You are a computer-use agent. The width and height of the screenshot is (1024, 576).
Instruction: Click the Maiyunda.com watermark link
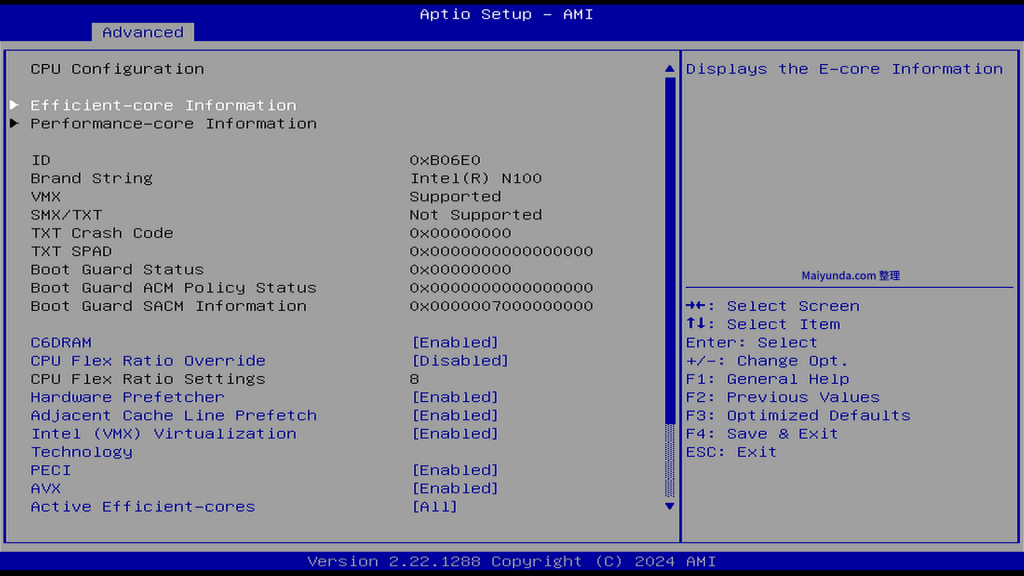(x=851, y=276)
